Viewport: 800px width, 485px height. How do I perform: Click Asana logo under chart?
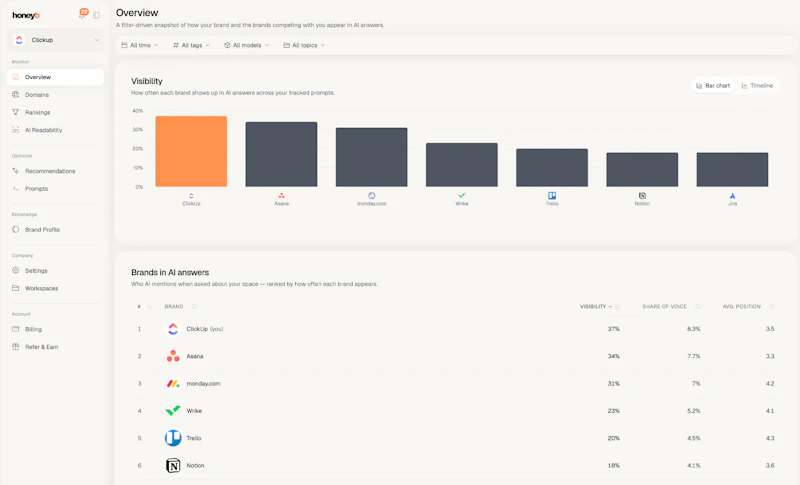[281, 195]
